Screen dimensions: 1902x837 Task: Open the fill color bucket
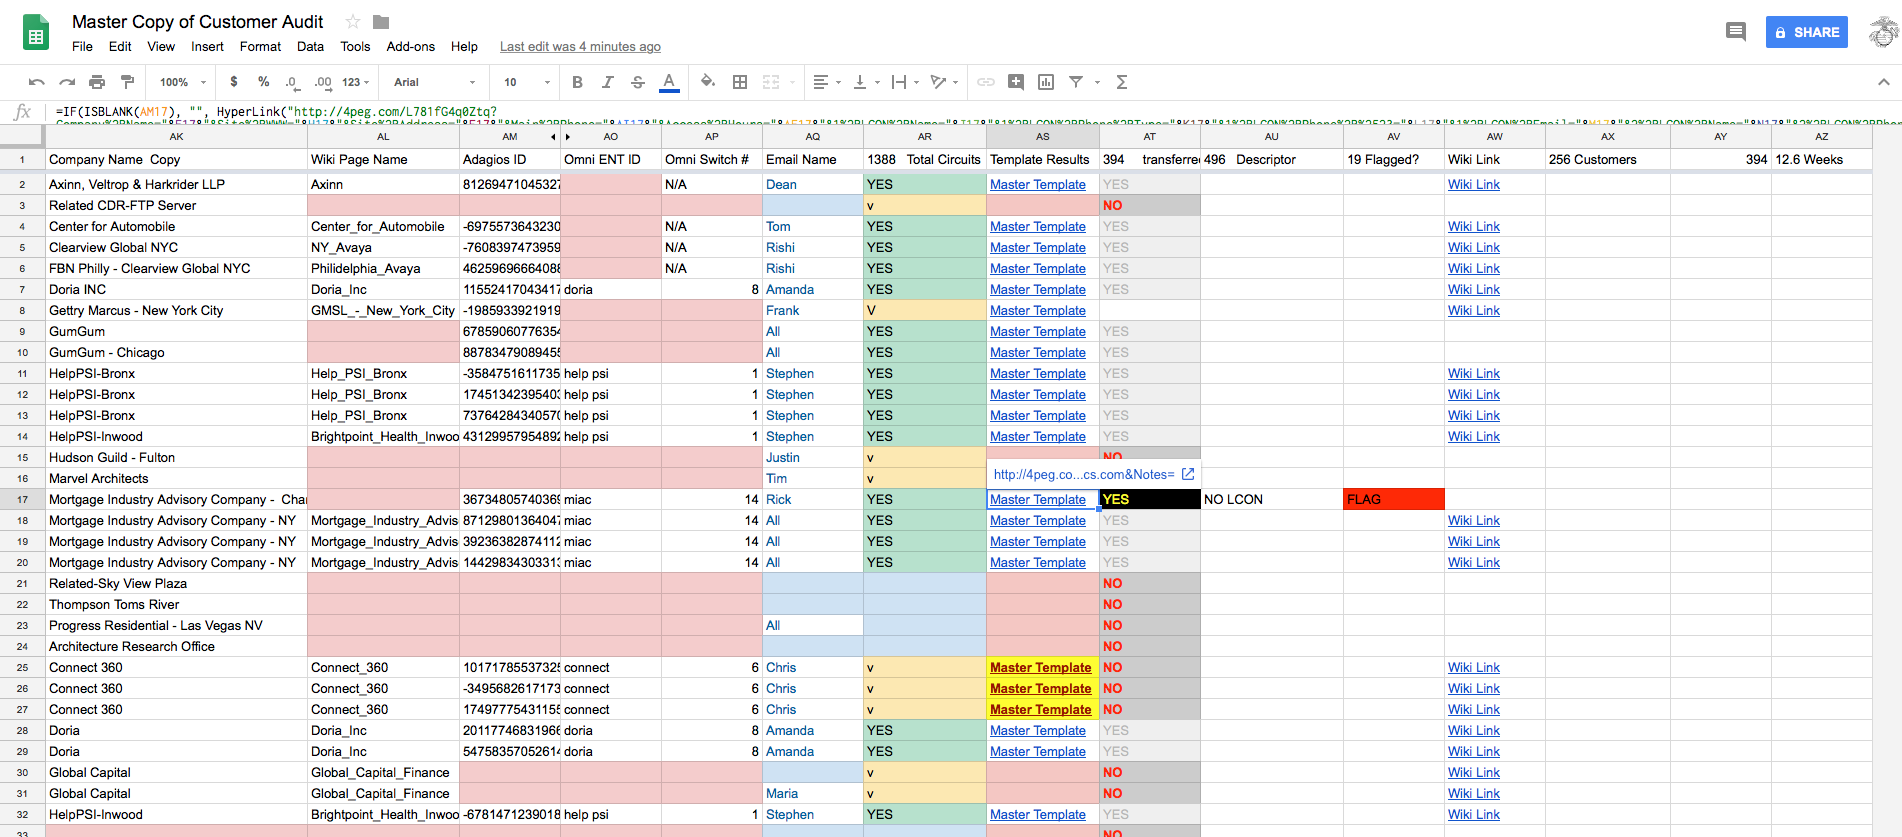[x=708, y=82]
